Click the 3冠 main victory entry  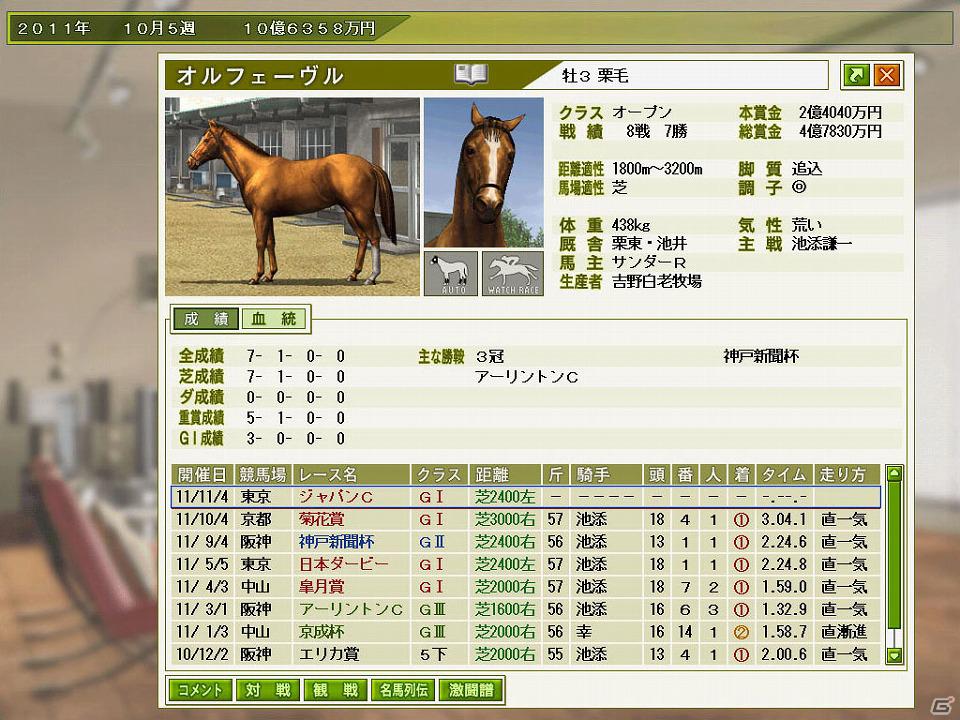(490, 356)
